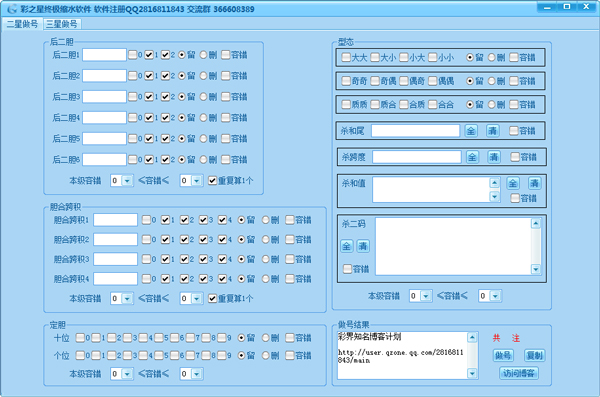Open 本级容错 dropdown in 型态 group
This screenshot has width=600, height=397.
click(x=426, y=296)
